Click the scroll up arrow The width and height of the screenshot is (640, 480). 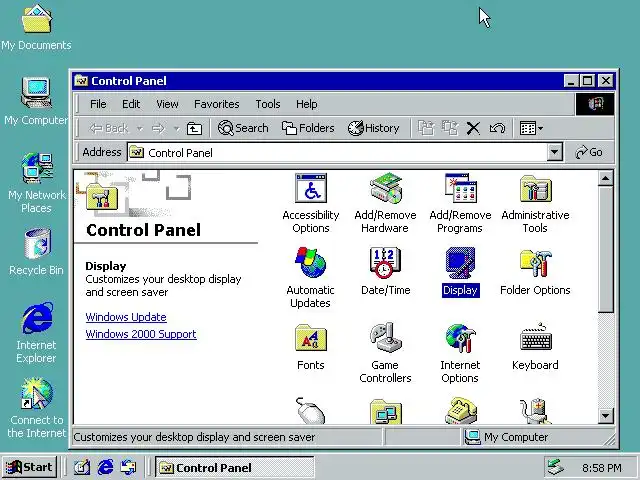tap(605, 178)
